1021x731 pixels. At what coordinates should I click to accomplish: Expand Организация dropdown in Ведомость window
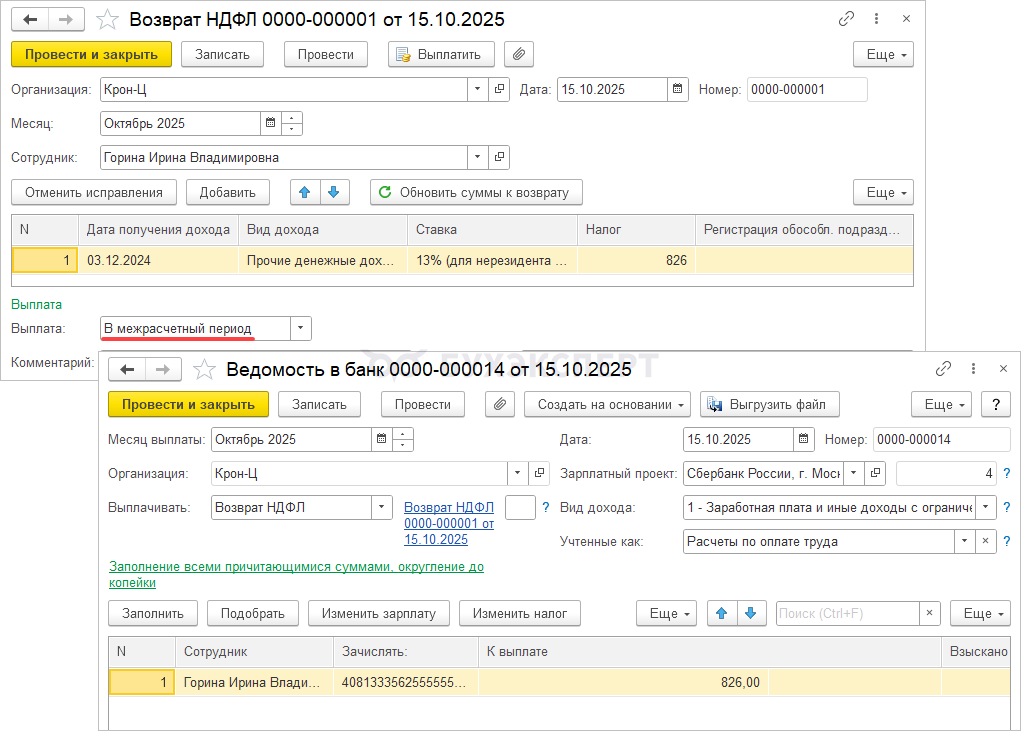(x=517, y=473)
